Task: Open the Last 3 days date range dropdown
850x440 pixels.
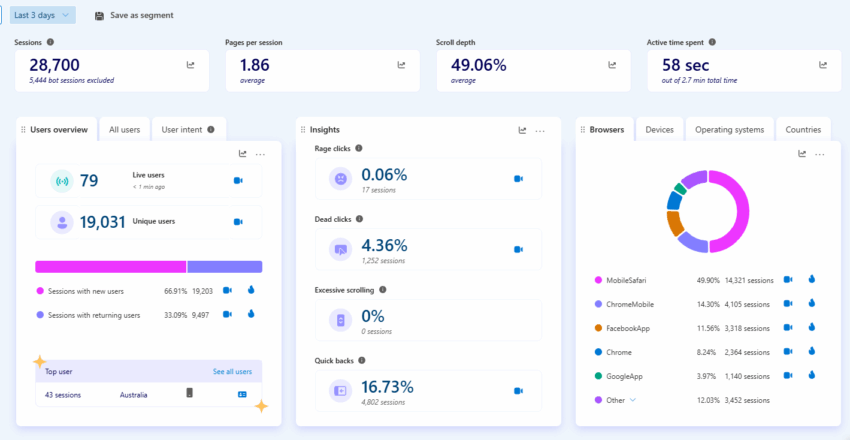Action: pyautogui.click(x=43, y=15)
